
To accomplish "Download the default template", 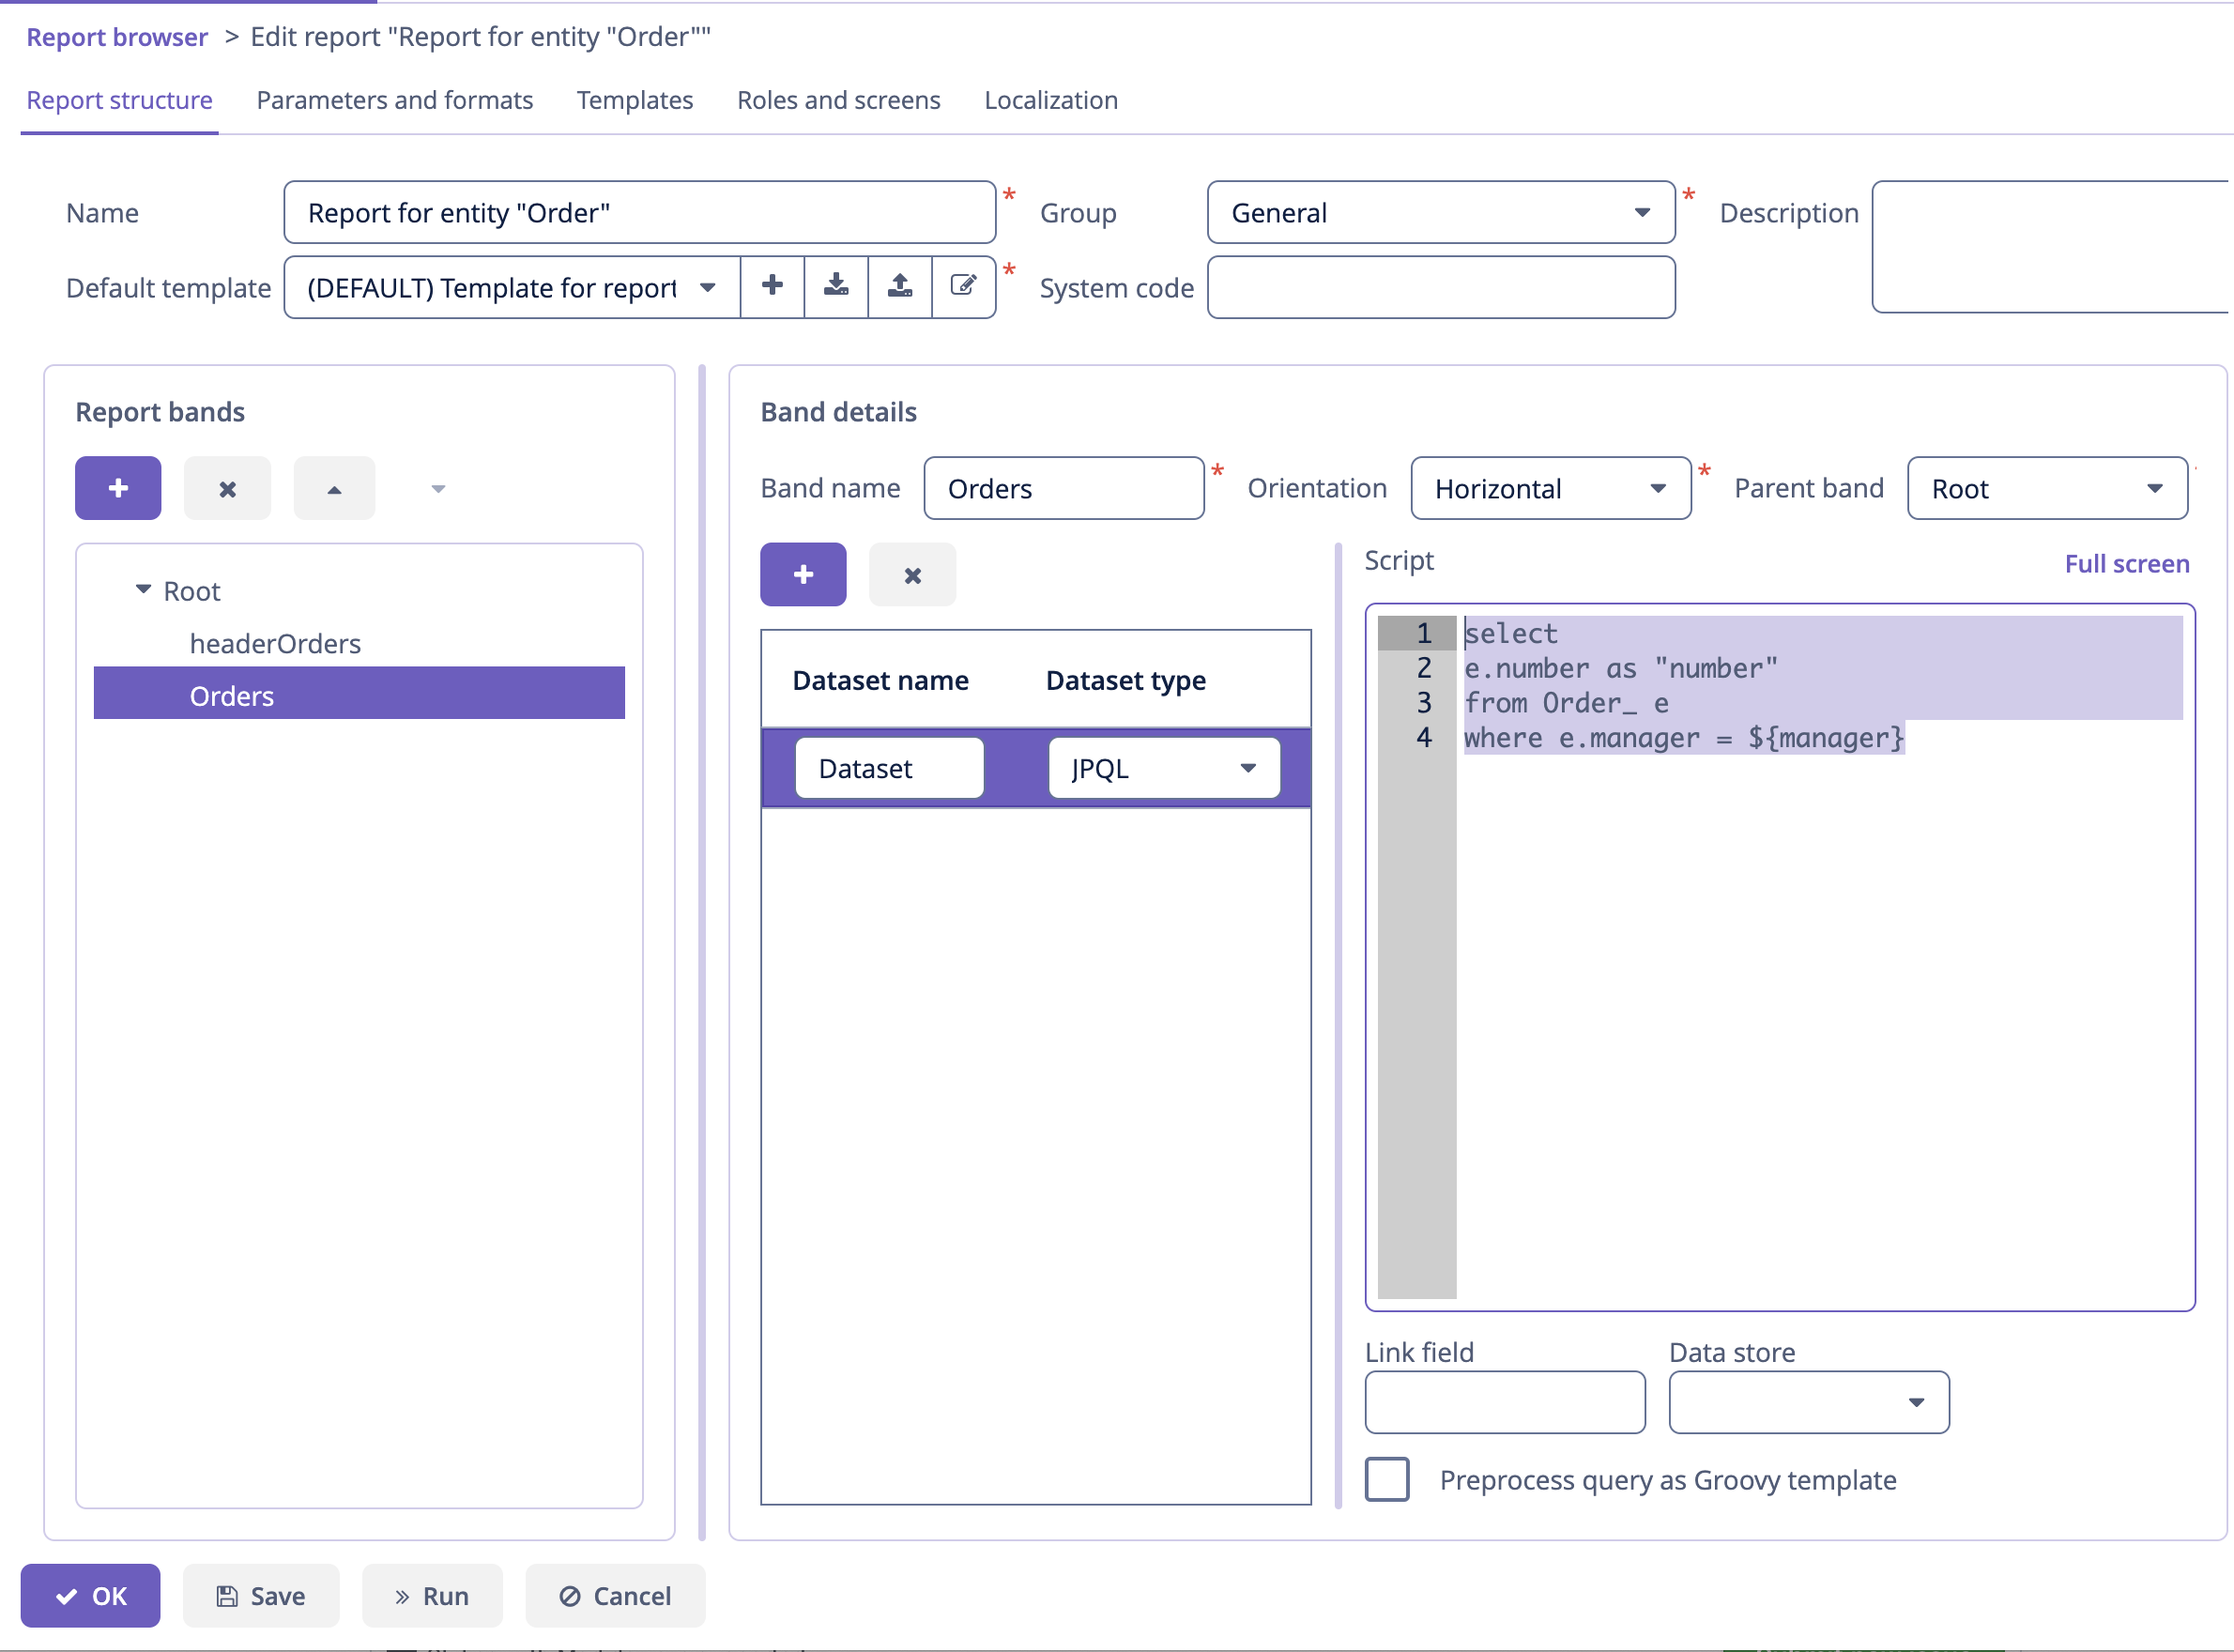I will (836, 287).
